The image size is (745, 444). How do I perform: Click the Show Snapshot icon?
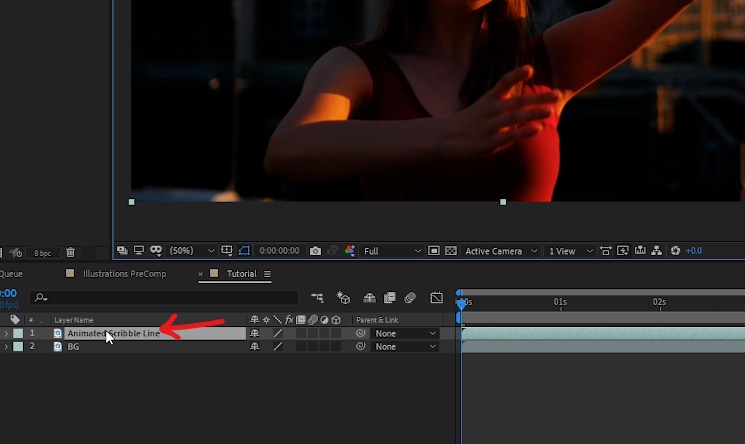(x=333, y=251)
